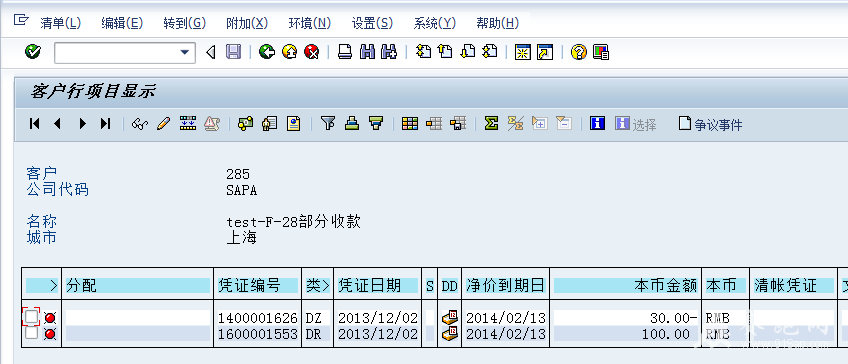Click the greyed warning triangle icon
The width and height of the screenshot is (848, 364).
click(211, 124)
